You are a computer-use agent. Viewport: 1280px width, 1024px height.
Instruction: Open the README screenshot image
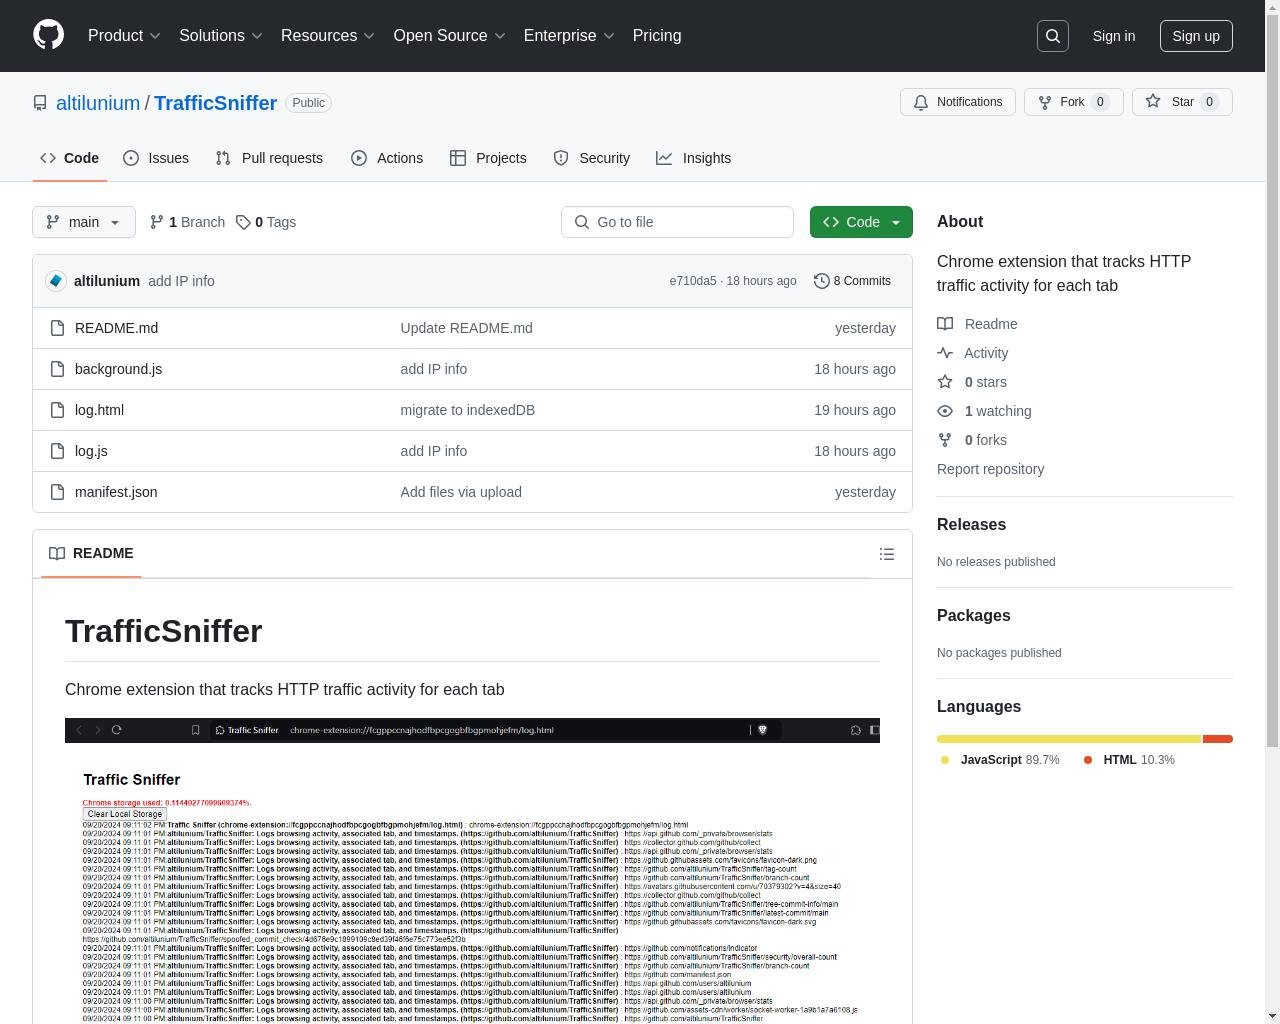tap(472, 870)
